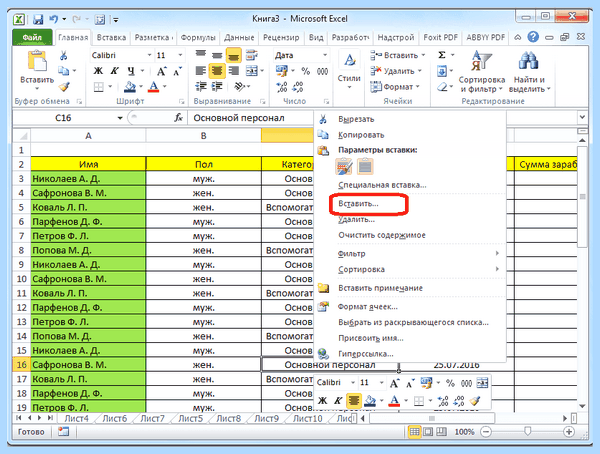600x454 pixels.
Task: Click the ribbon red font color A
Action: pyautogui.click(x=154, y=87)
